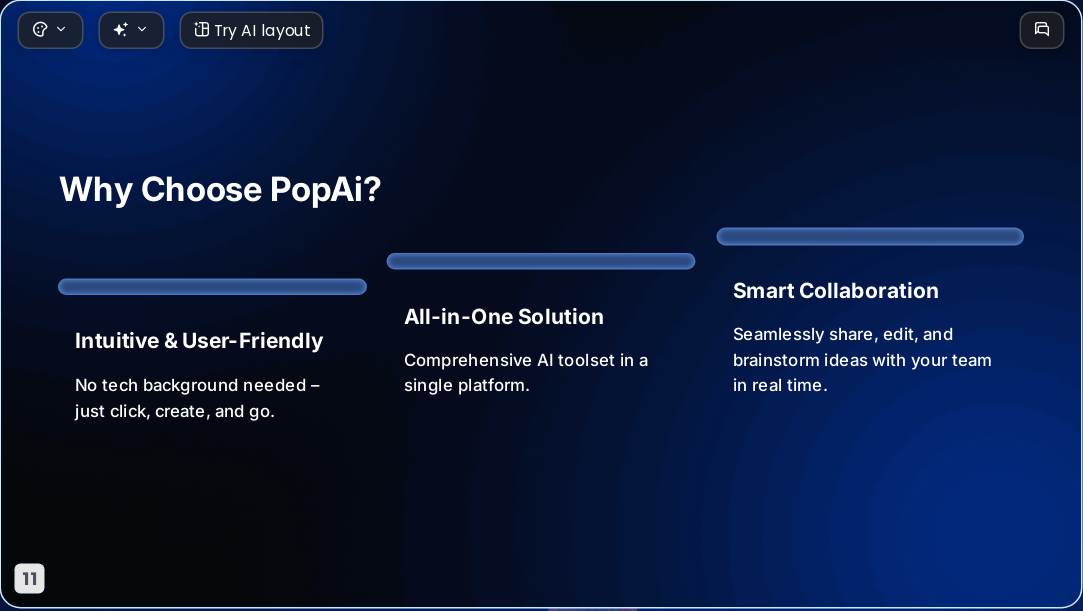Select the blue bar above Intuitive & User-Friendly
This screenshot has width=1083, height=611.
(213, 287)
